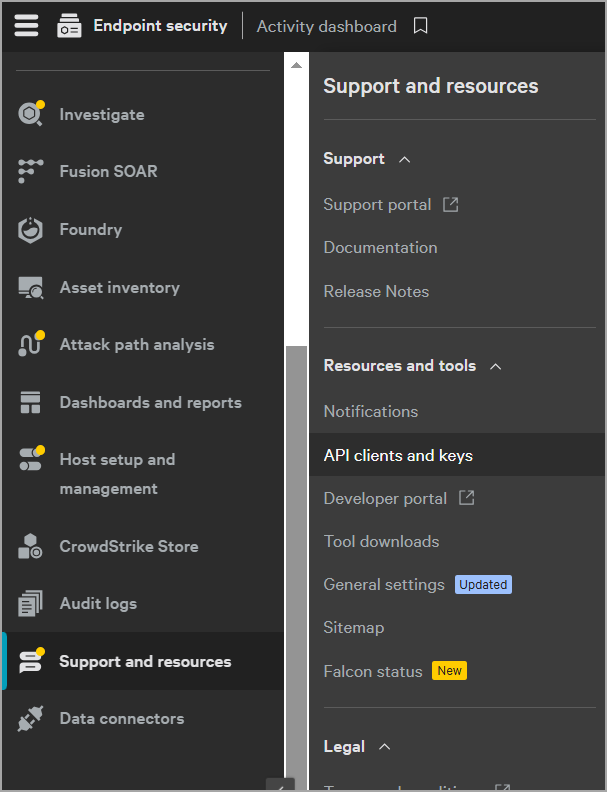Screen dimensions: 607x792
Task: Click the Endpoint security module icon
Action: tap(69, 26)
